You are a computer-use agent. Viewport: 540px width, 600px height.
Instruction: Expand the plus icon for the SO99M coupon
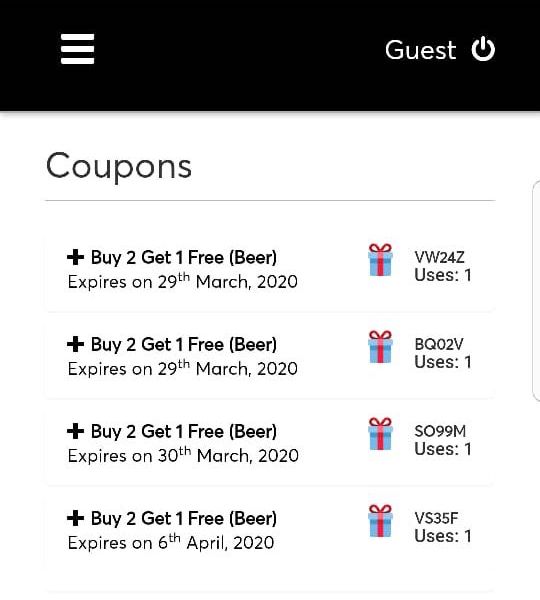(x=75, y=431)
